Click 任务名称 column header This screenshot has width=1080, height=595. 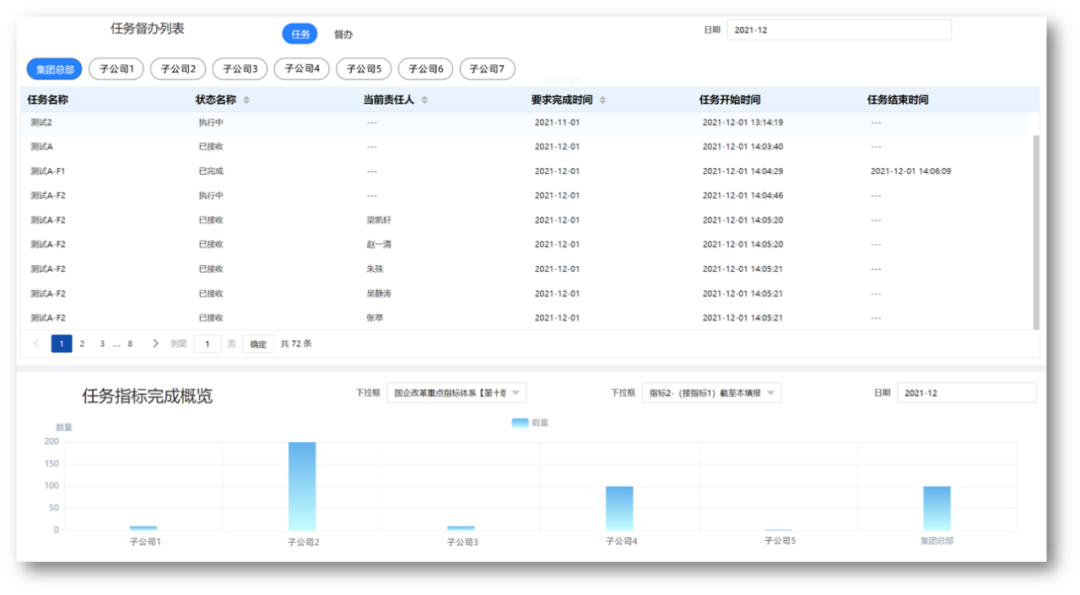(48, 100)
